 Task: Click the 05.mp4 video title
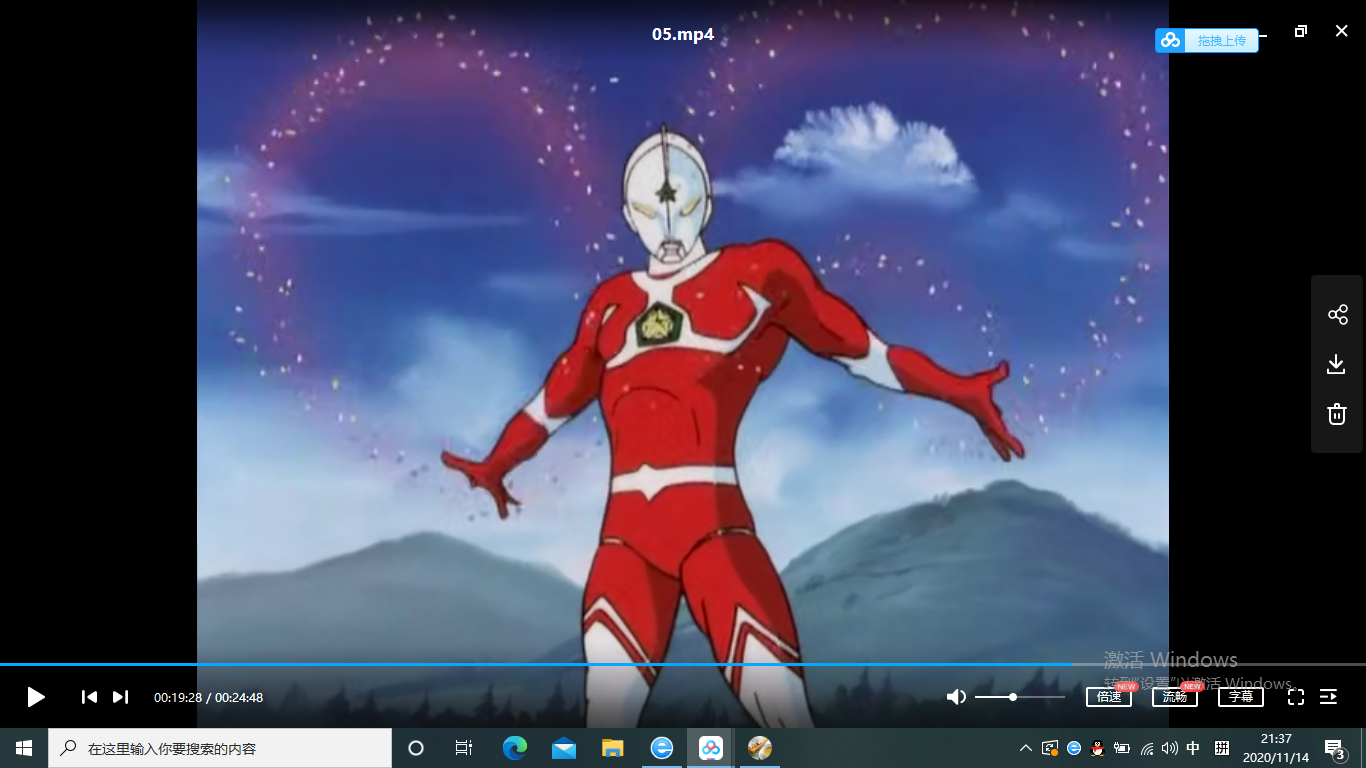point(683,35)
